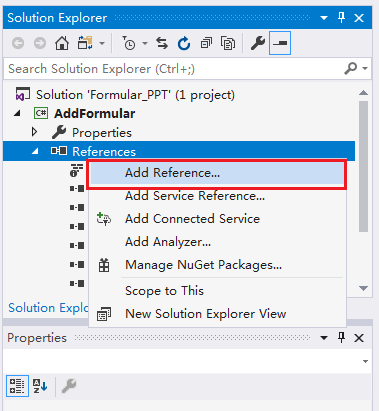Click the Categorized view button in Properties
The image size is (379, 411).
coord(17,386)
